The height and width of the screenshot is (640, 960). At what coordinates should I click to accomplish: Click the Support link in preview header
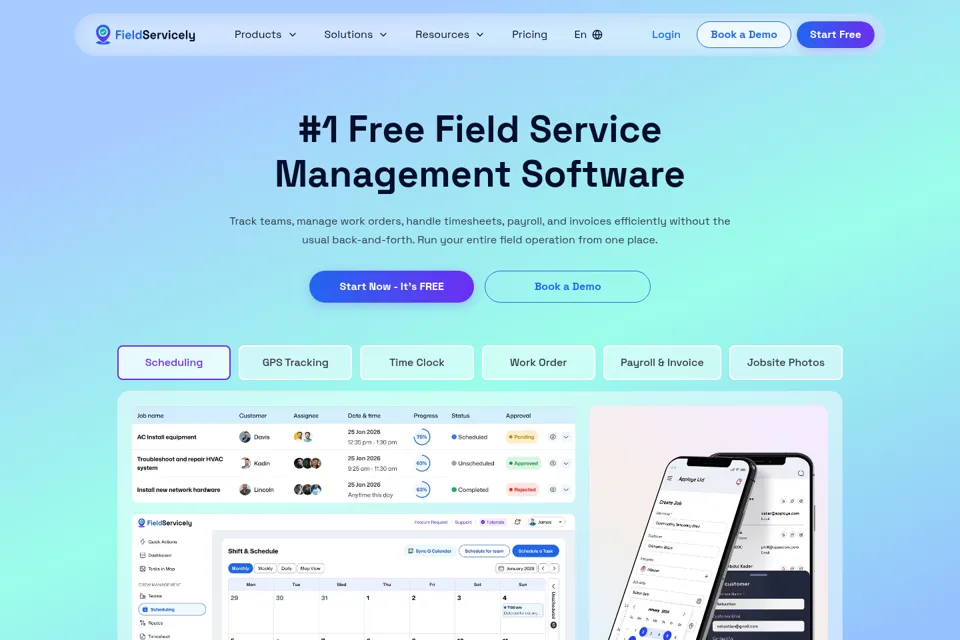pyautogui.click(x=463, y=522)
